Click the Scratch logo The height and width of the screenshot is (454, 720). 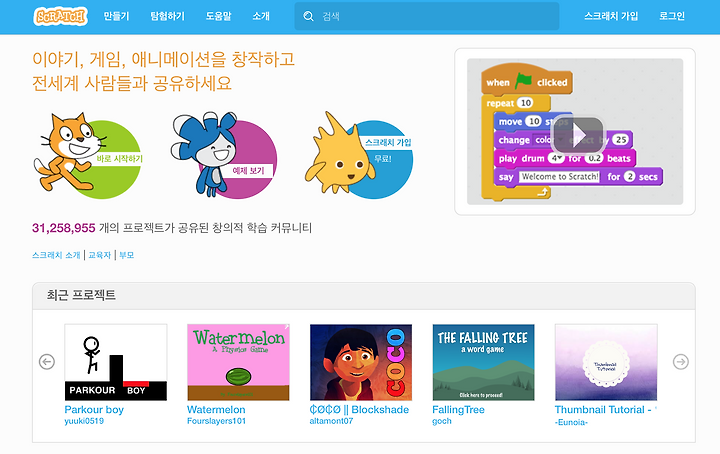coord(60,17)
